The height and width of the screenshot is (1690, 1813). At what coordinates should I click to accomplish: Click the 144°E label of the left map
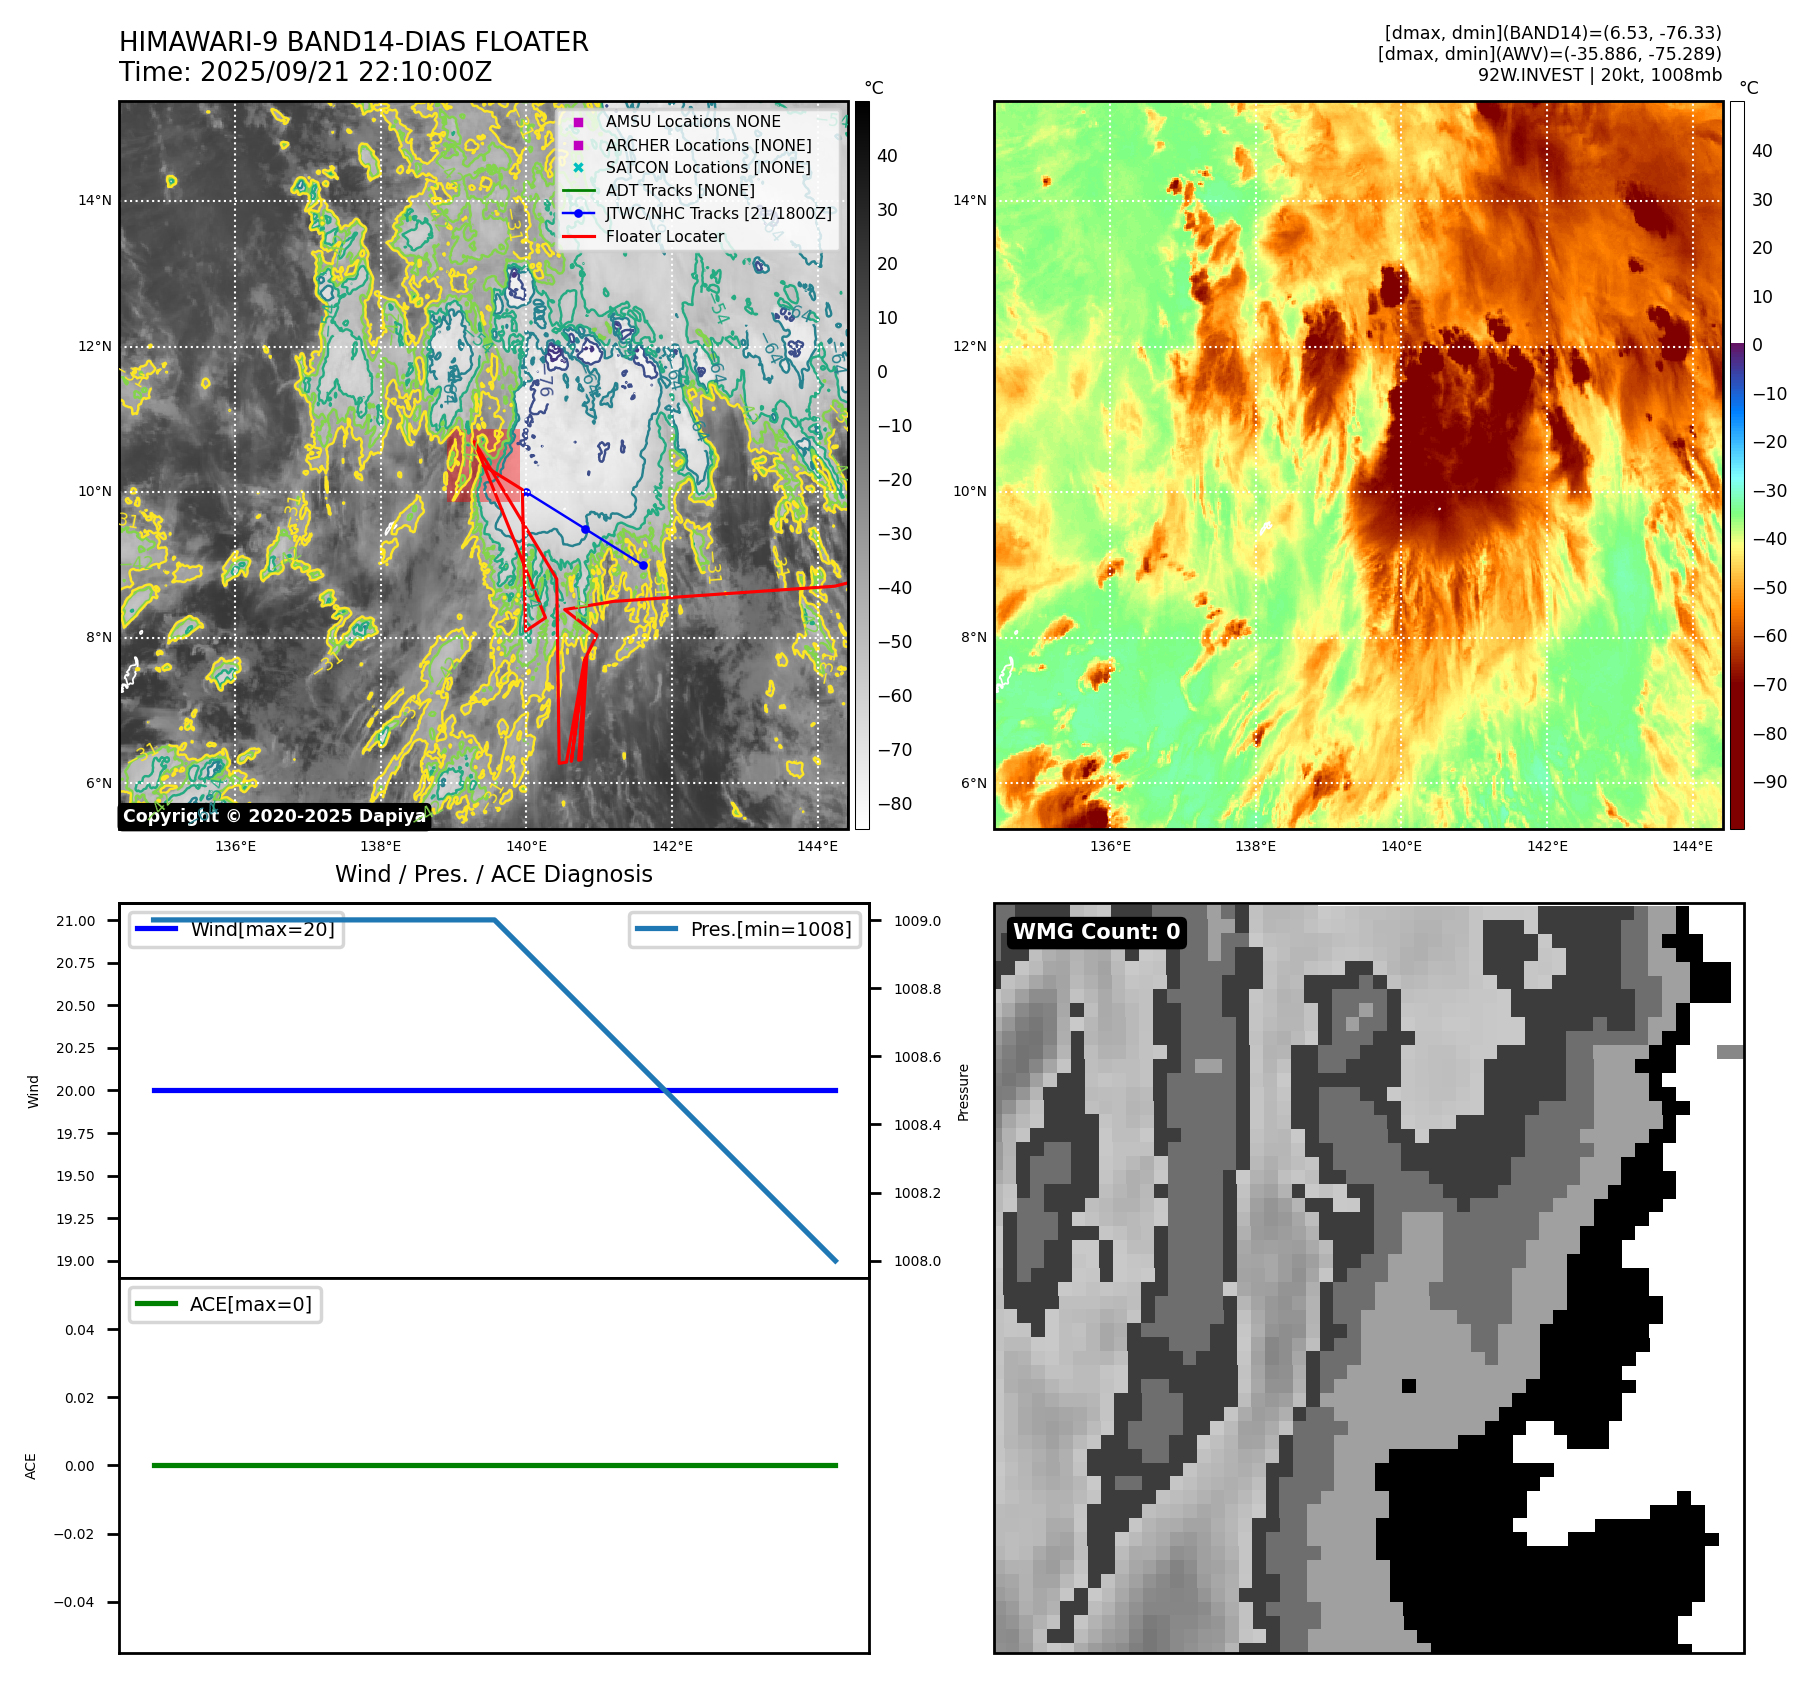[818, 846]
